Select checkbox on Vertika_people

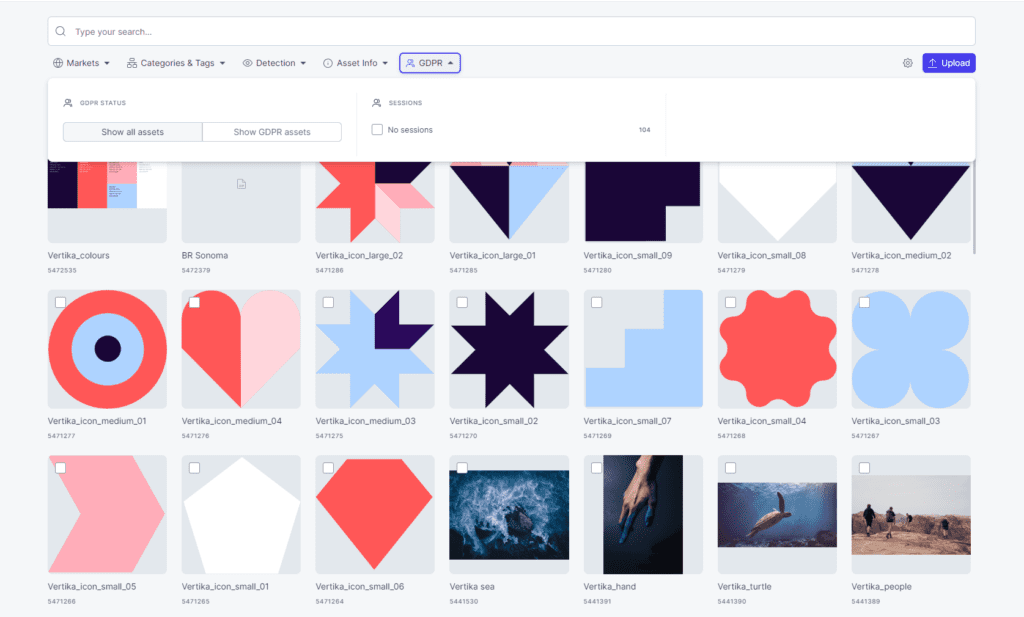[864, 467]
